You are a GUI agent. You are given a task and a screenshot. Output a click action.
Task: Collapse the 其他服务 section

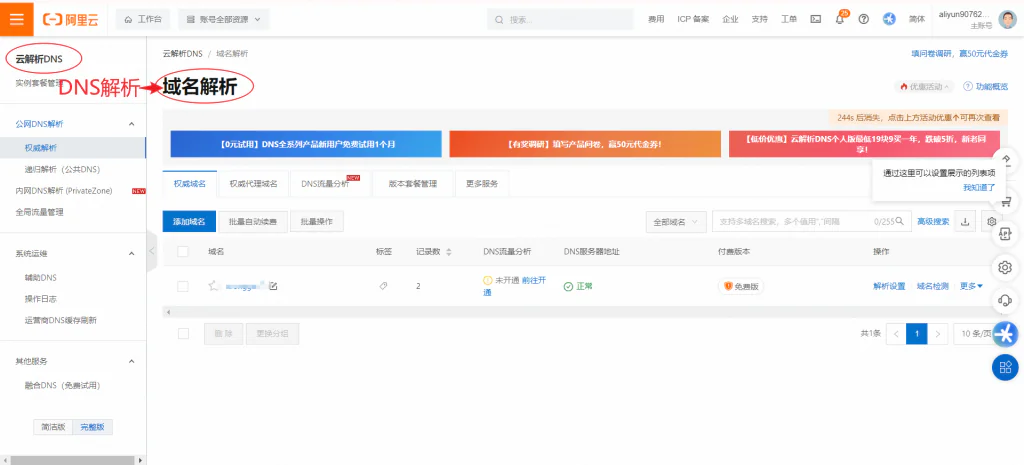pyautogui.click(x=131, y=361)
